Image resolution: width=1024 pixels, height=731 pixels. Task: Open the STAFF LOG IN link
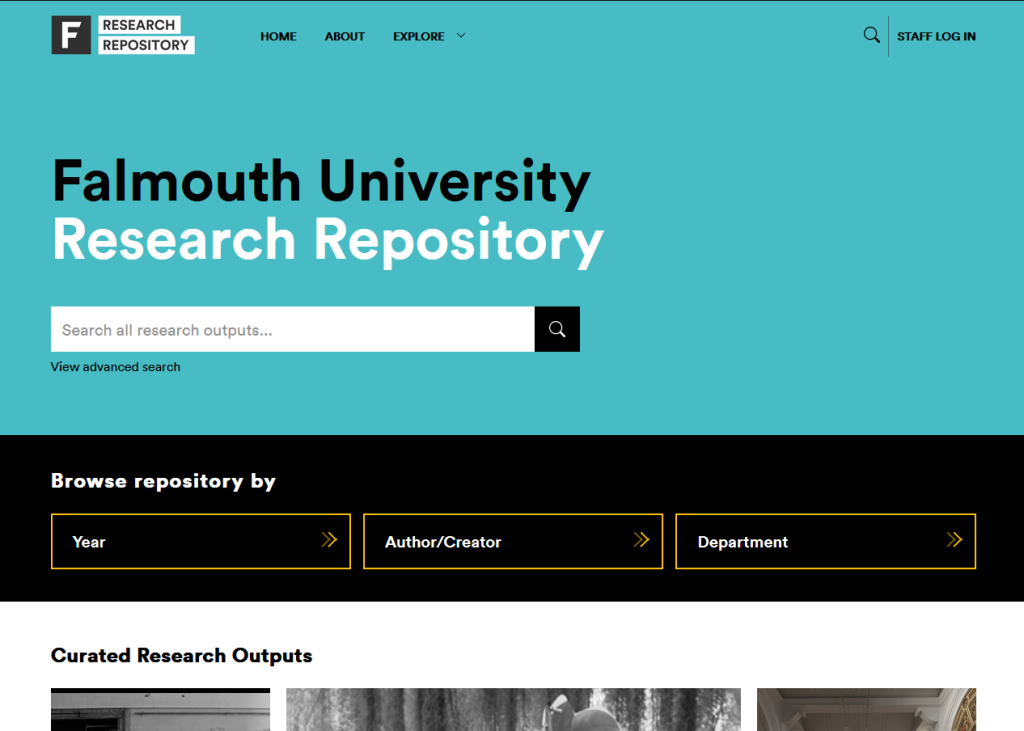tap(936, 36)
